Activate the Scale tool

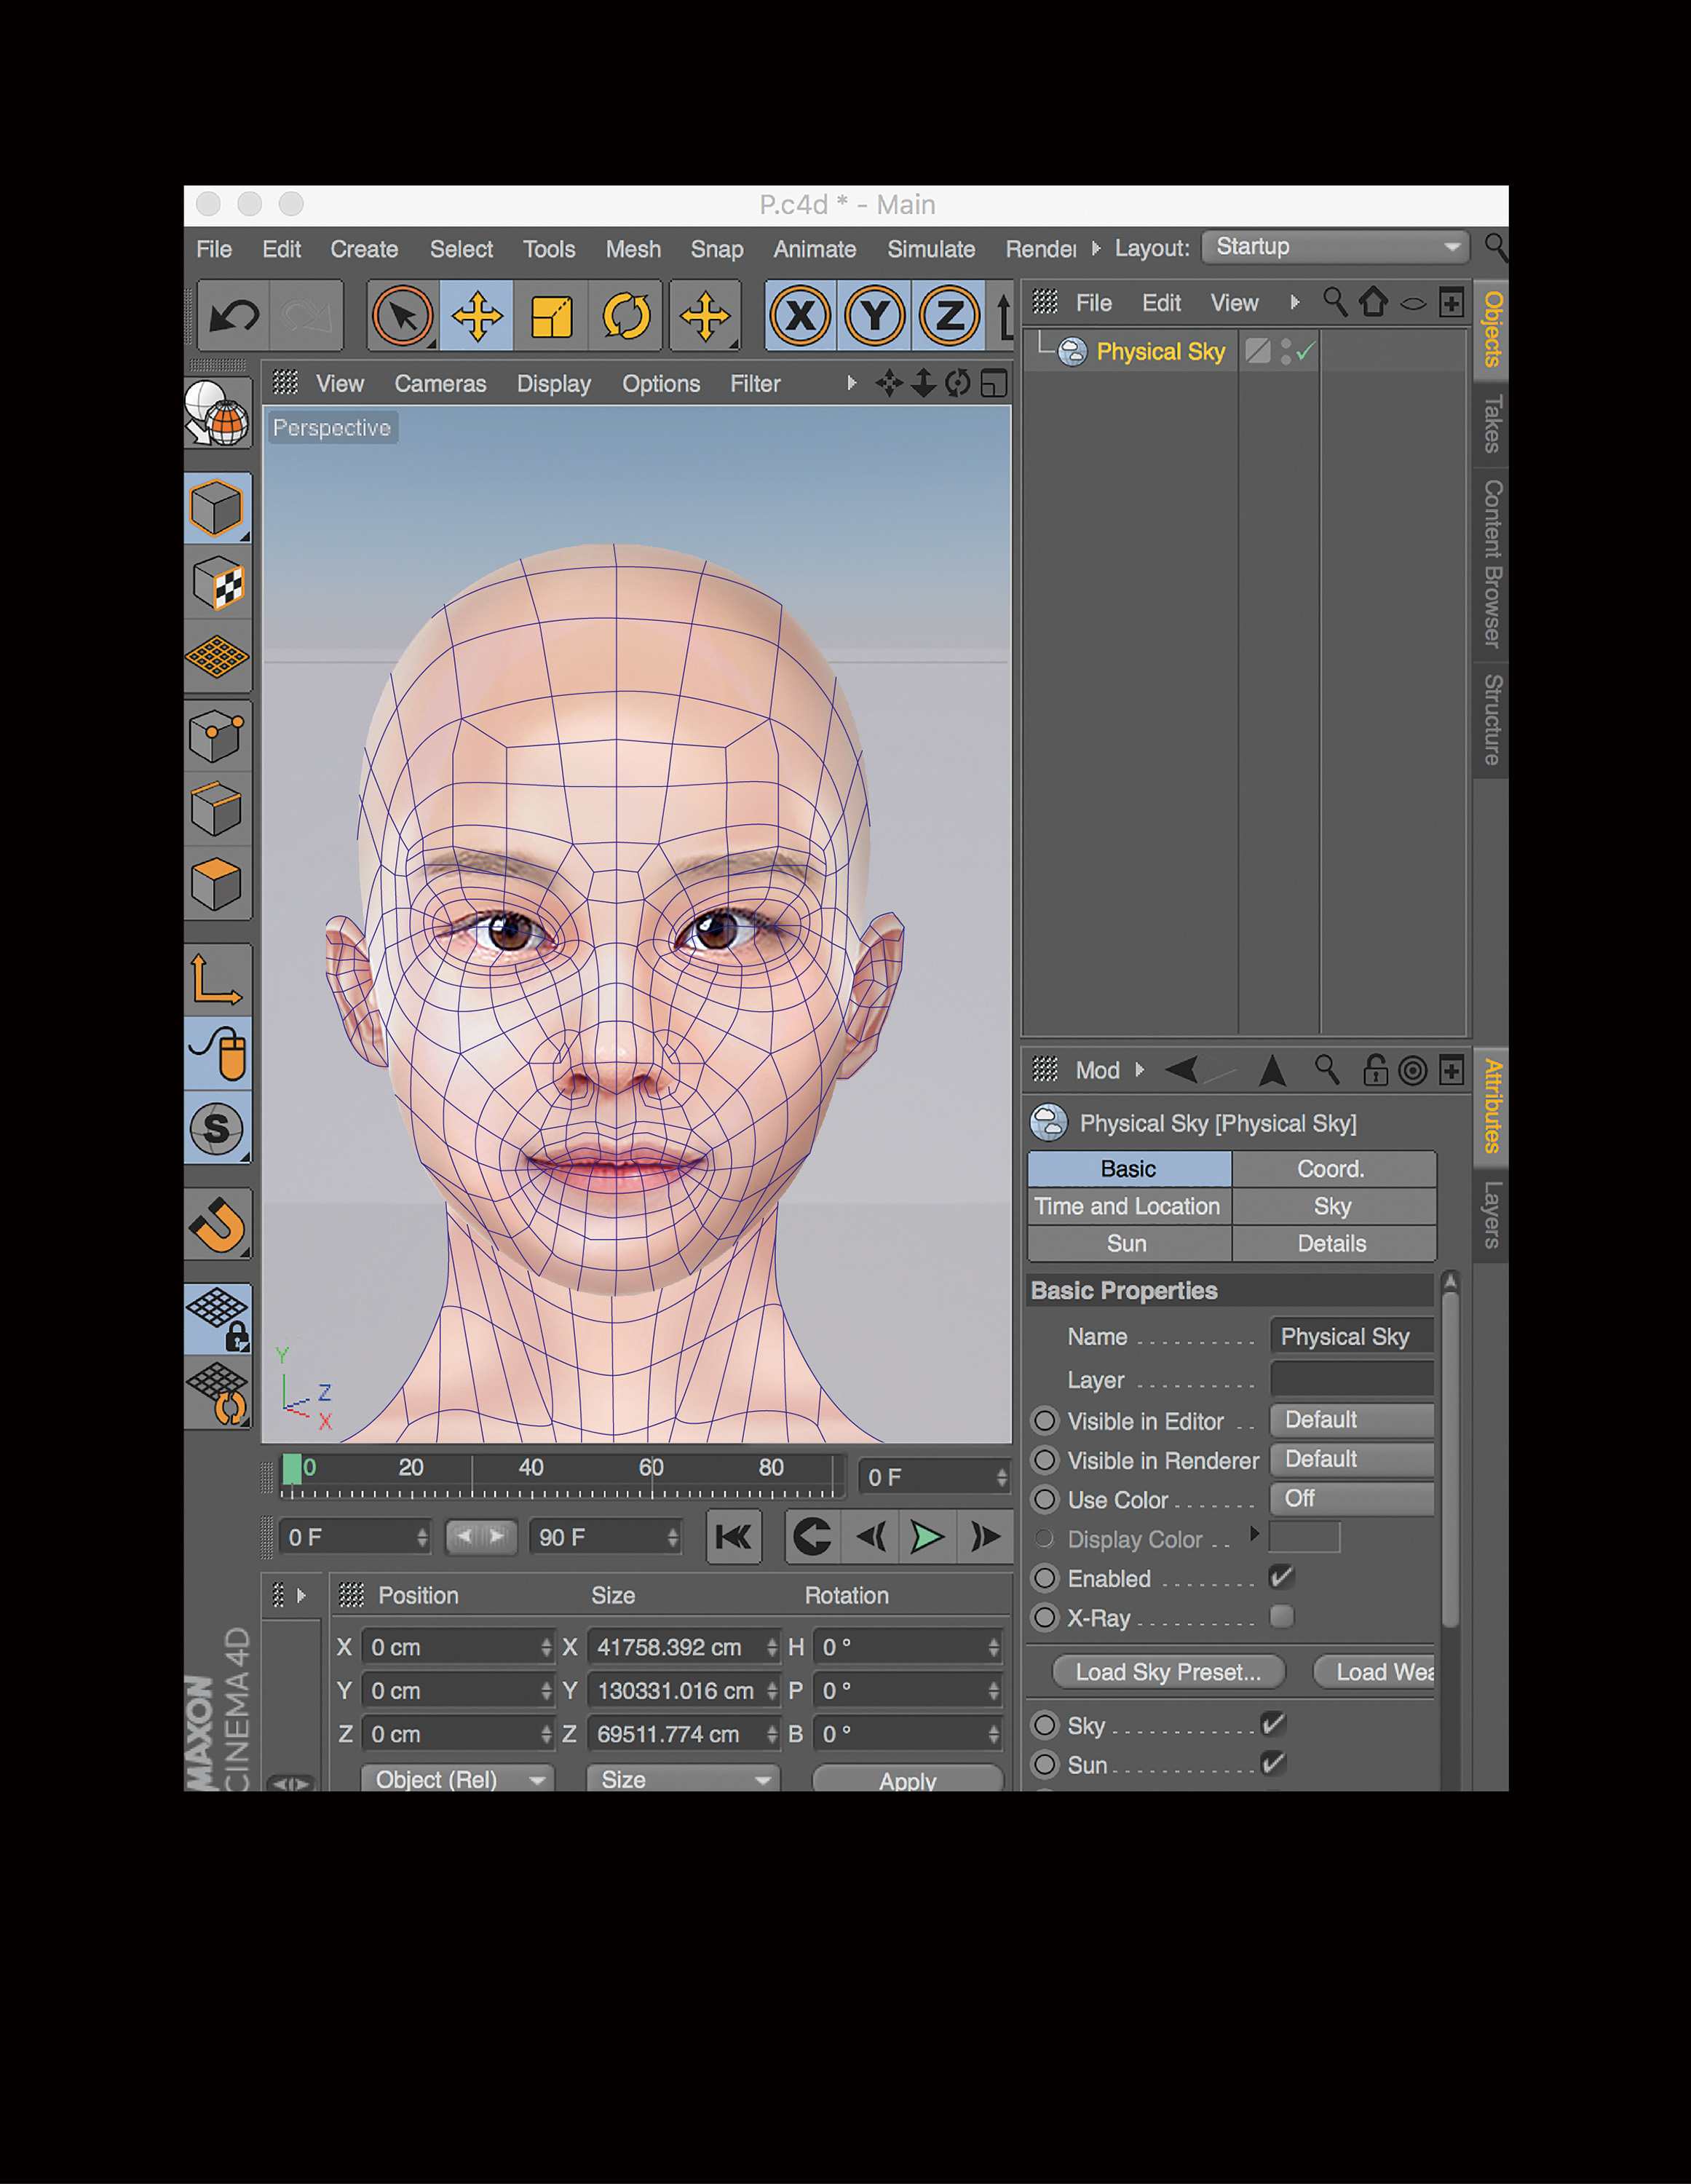point(551,317)
